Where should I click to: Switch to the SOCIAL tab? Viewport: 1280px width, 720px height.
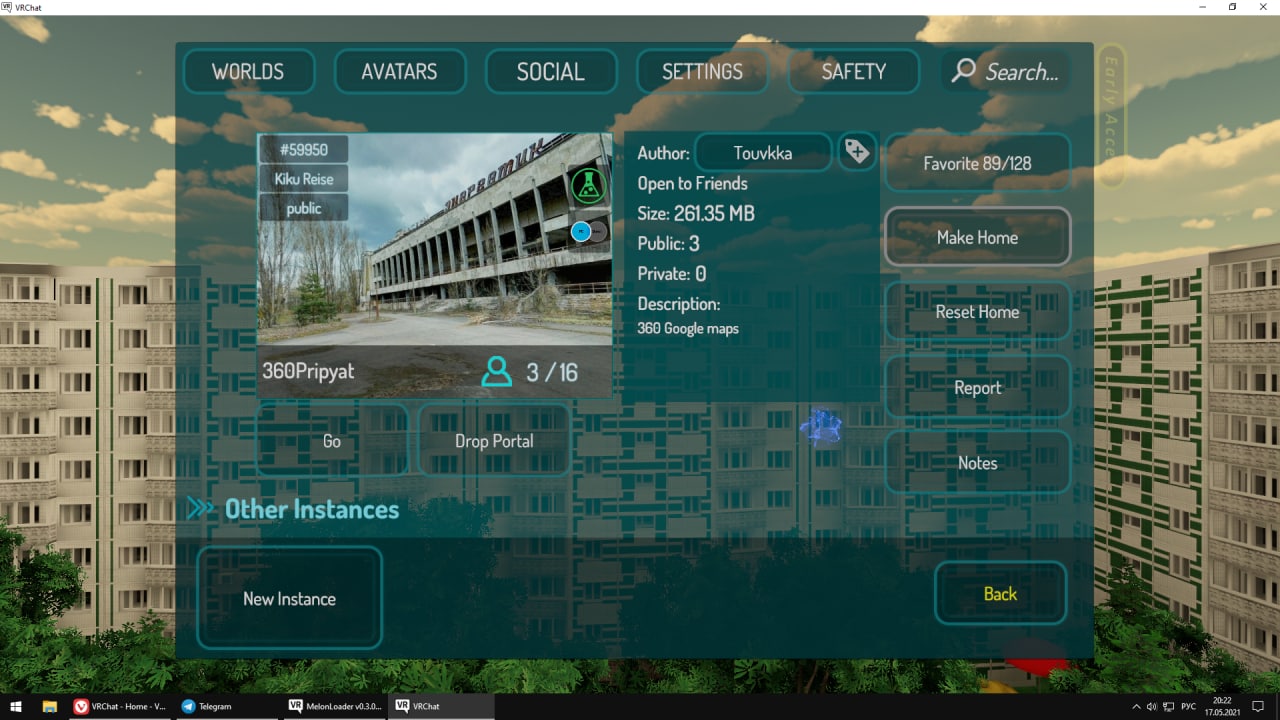pos(550,72)
